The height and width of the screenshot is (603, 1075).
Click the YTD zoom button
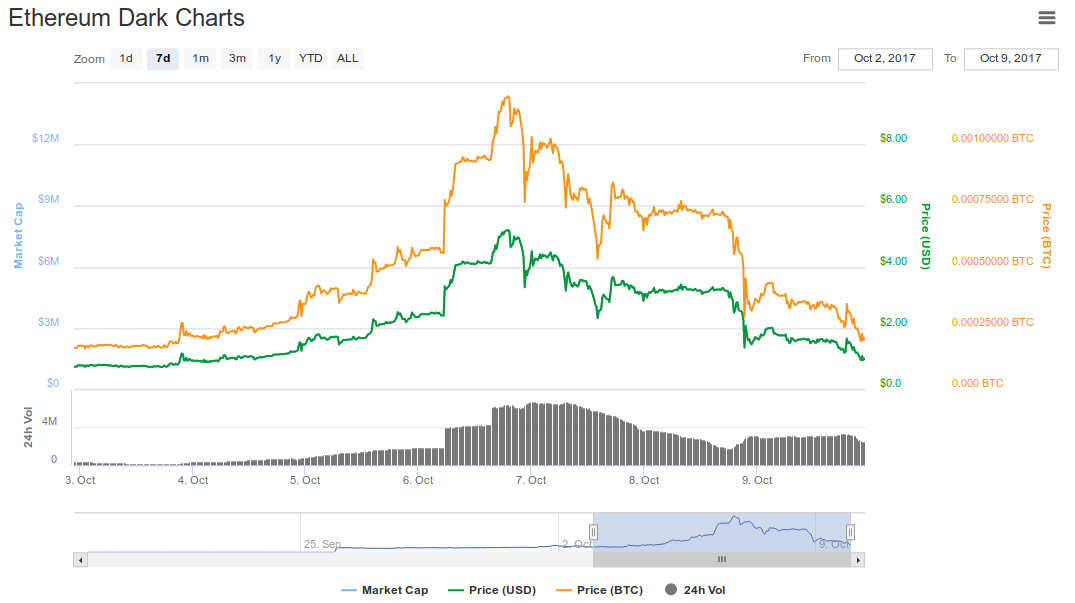coord(311,58)
